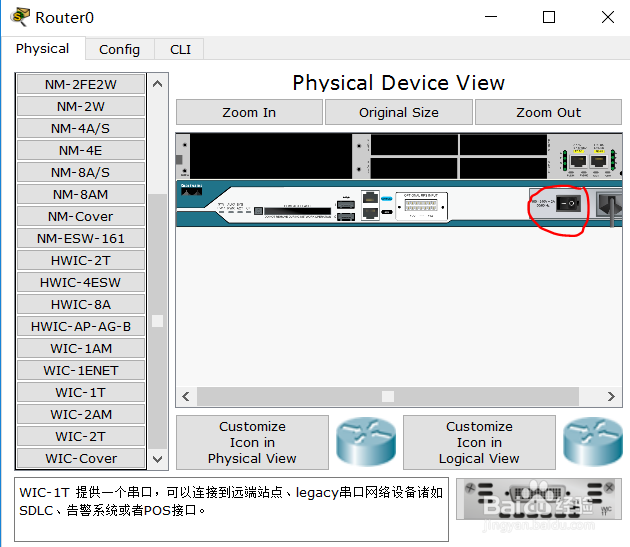This screenshot has width=630, height=547.
Task: Select the NM-2W module
Action: [81, 107]
